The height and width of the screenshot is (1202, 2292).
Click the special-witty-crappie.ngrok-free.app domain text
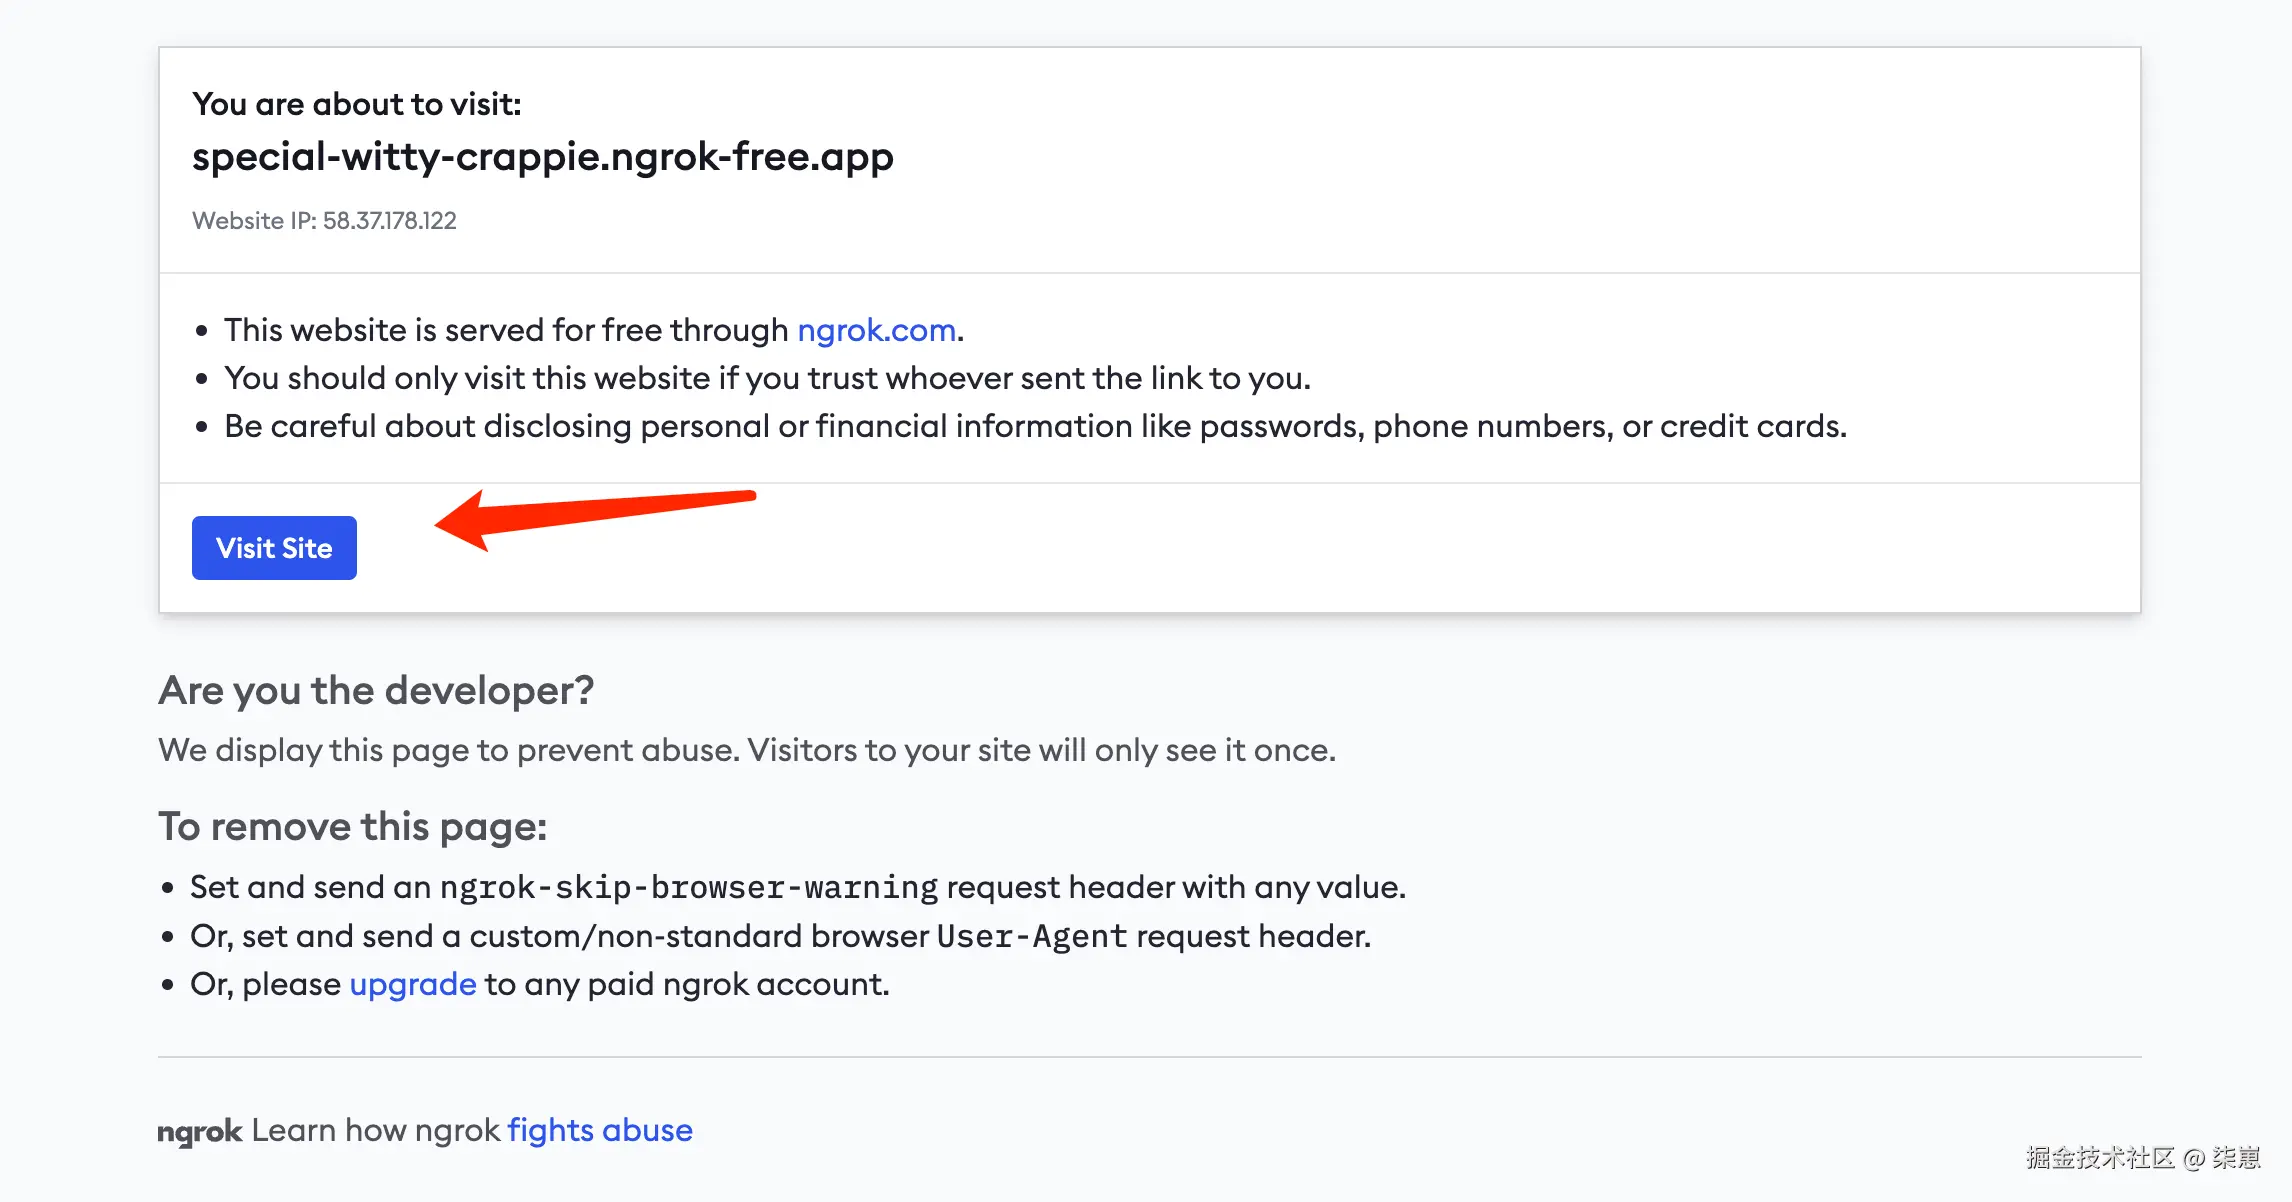pos(542,157)
